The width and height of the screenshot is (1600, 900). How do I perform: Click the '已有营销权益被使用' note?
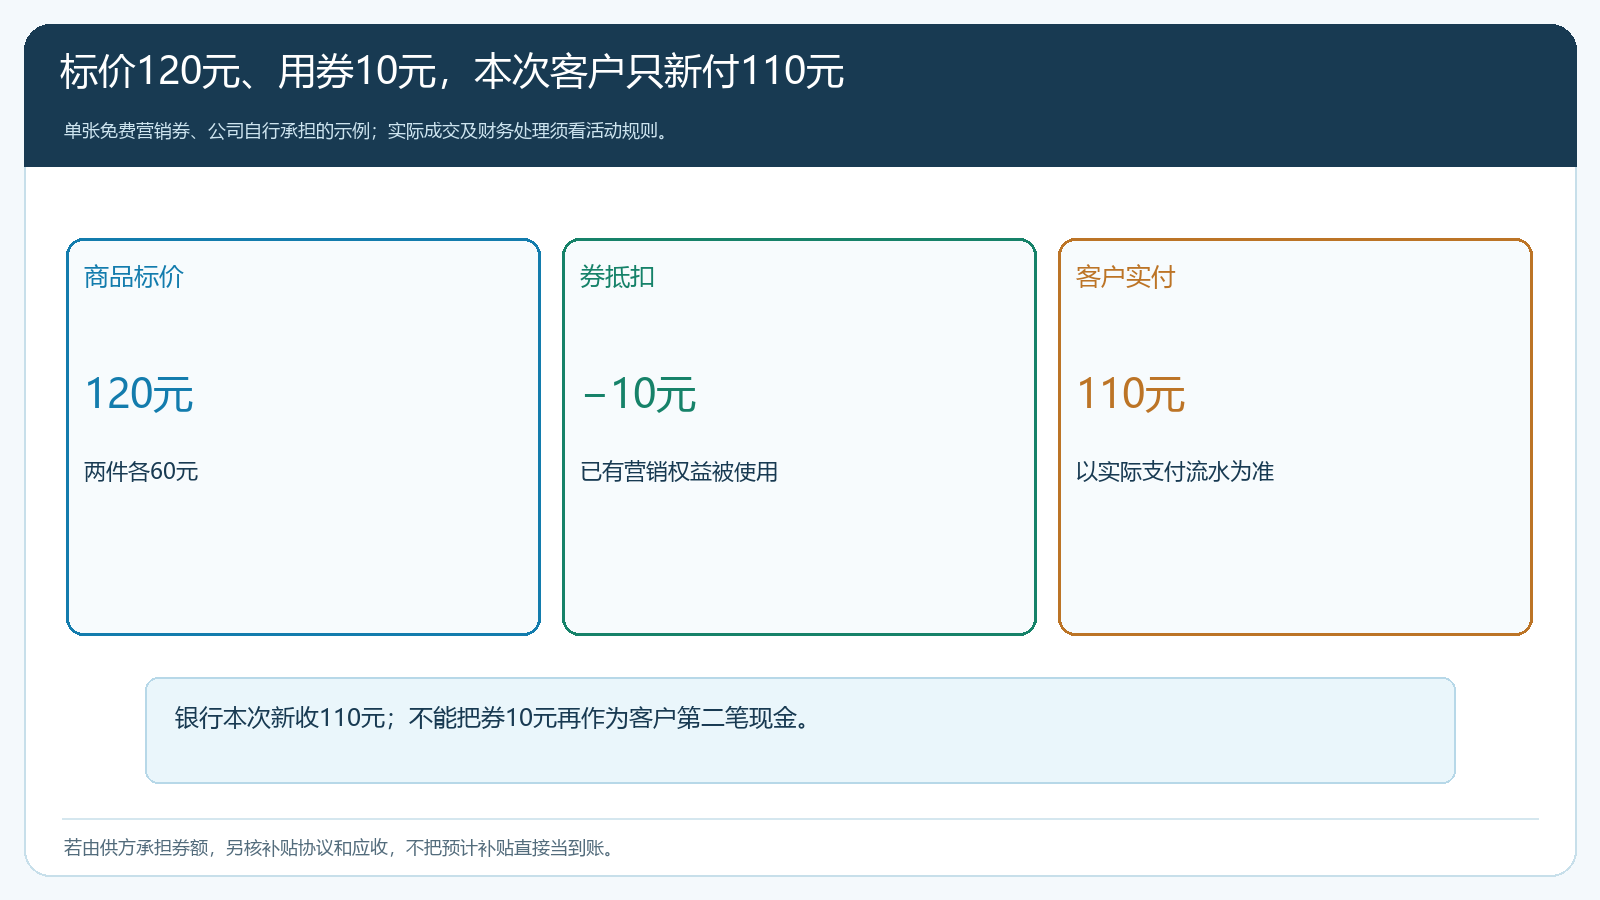(679, 472)
